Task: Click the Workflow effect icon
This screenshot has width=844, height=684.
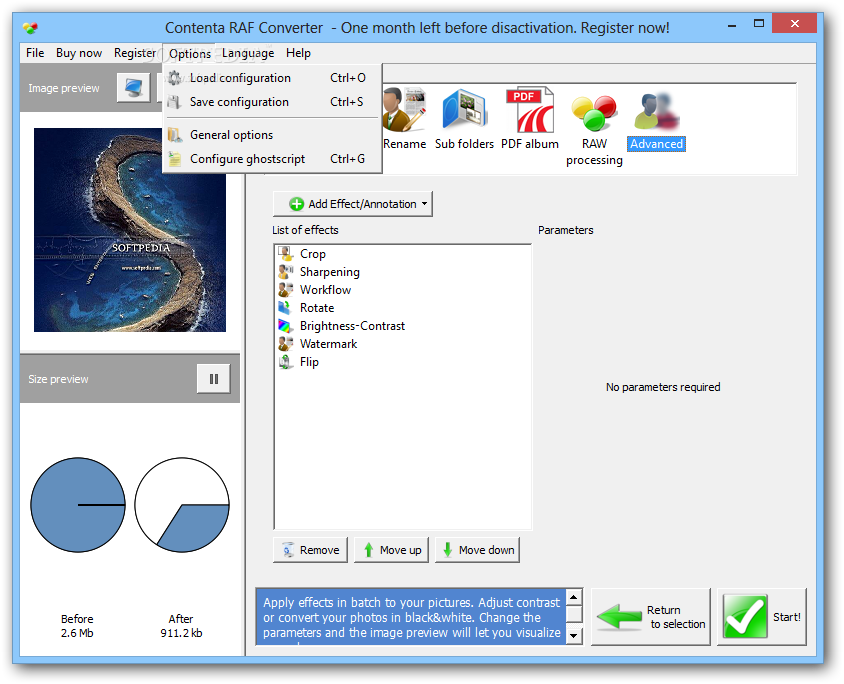Action: (x=285, y=290)
